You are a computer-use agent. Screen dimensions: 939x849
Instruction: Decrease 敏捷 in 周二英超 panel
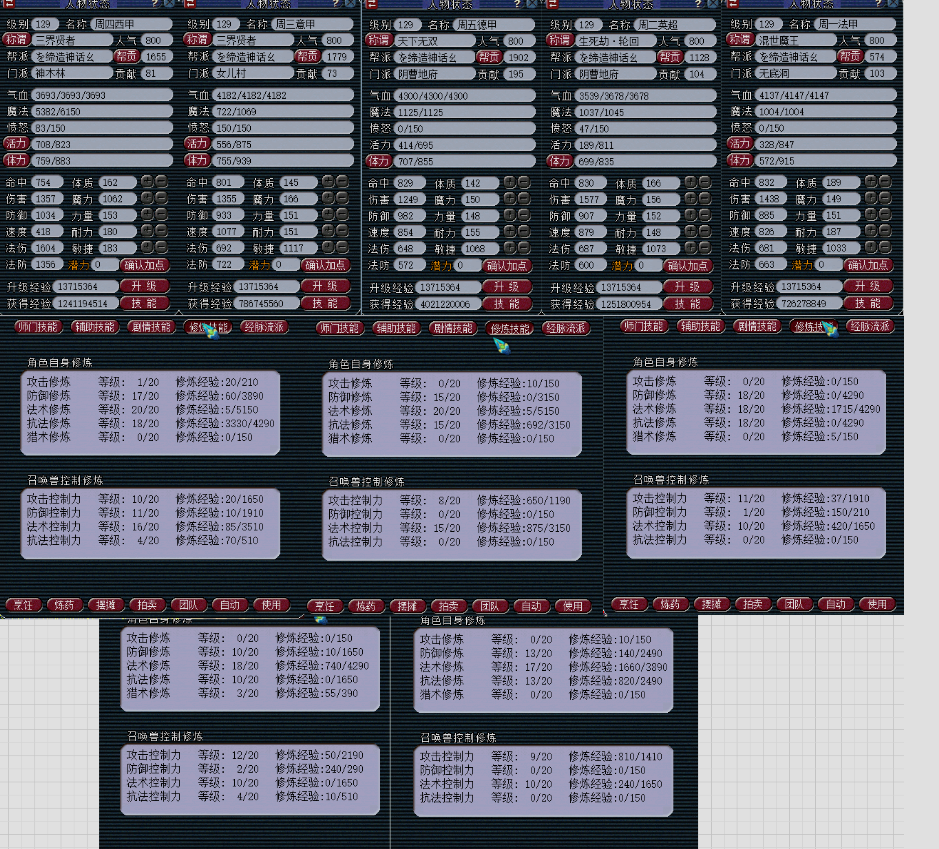[704, 249]
